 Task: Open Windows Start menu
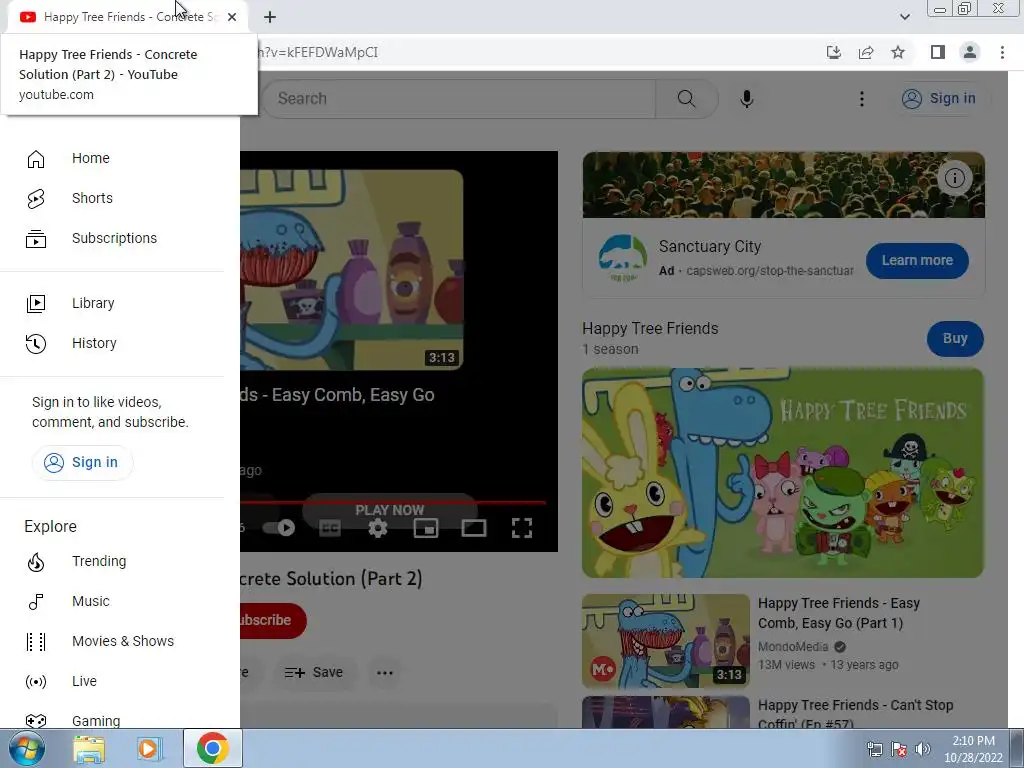[27, 748]
